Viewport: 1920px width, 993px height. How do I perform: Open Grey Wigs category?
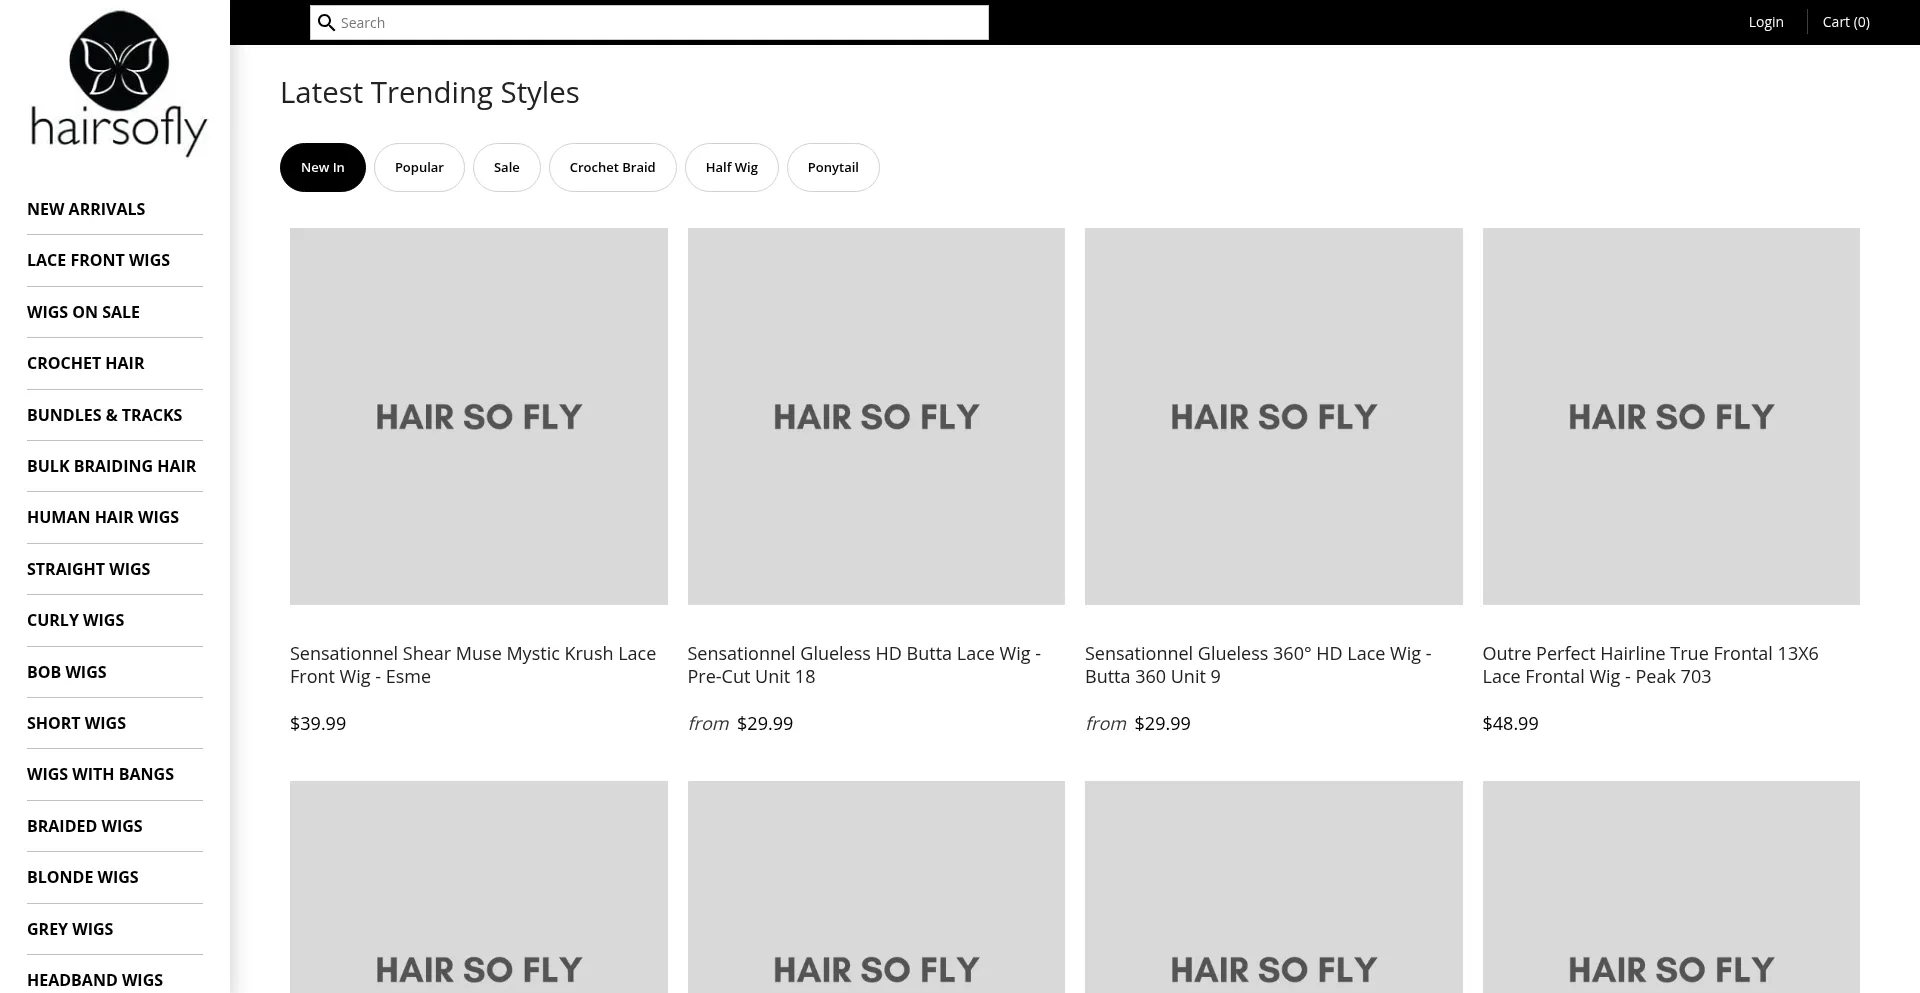(70, 929)
